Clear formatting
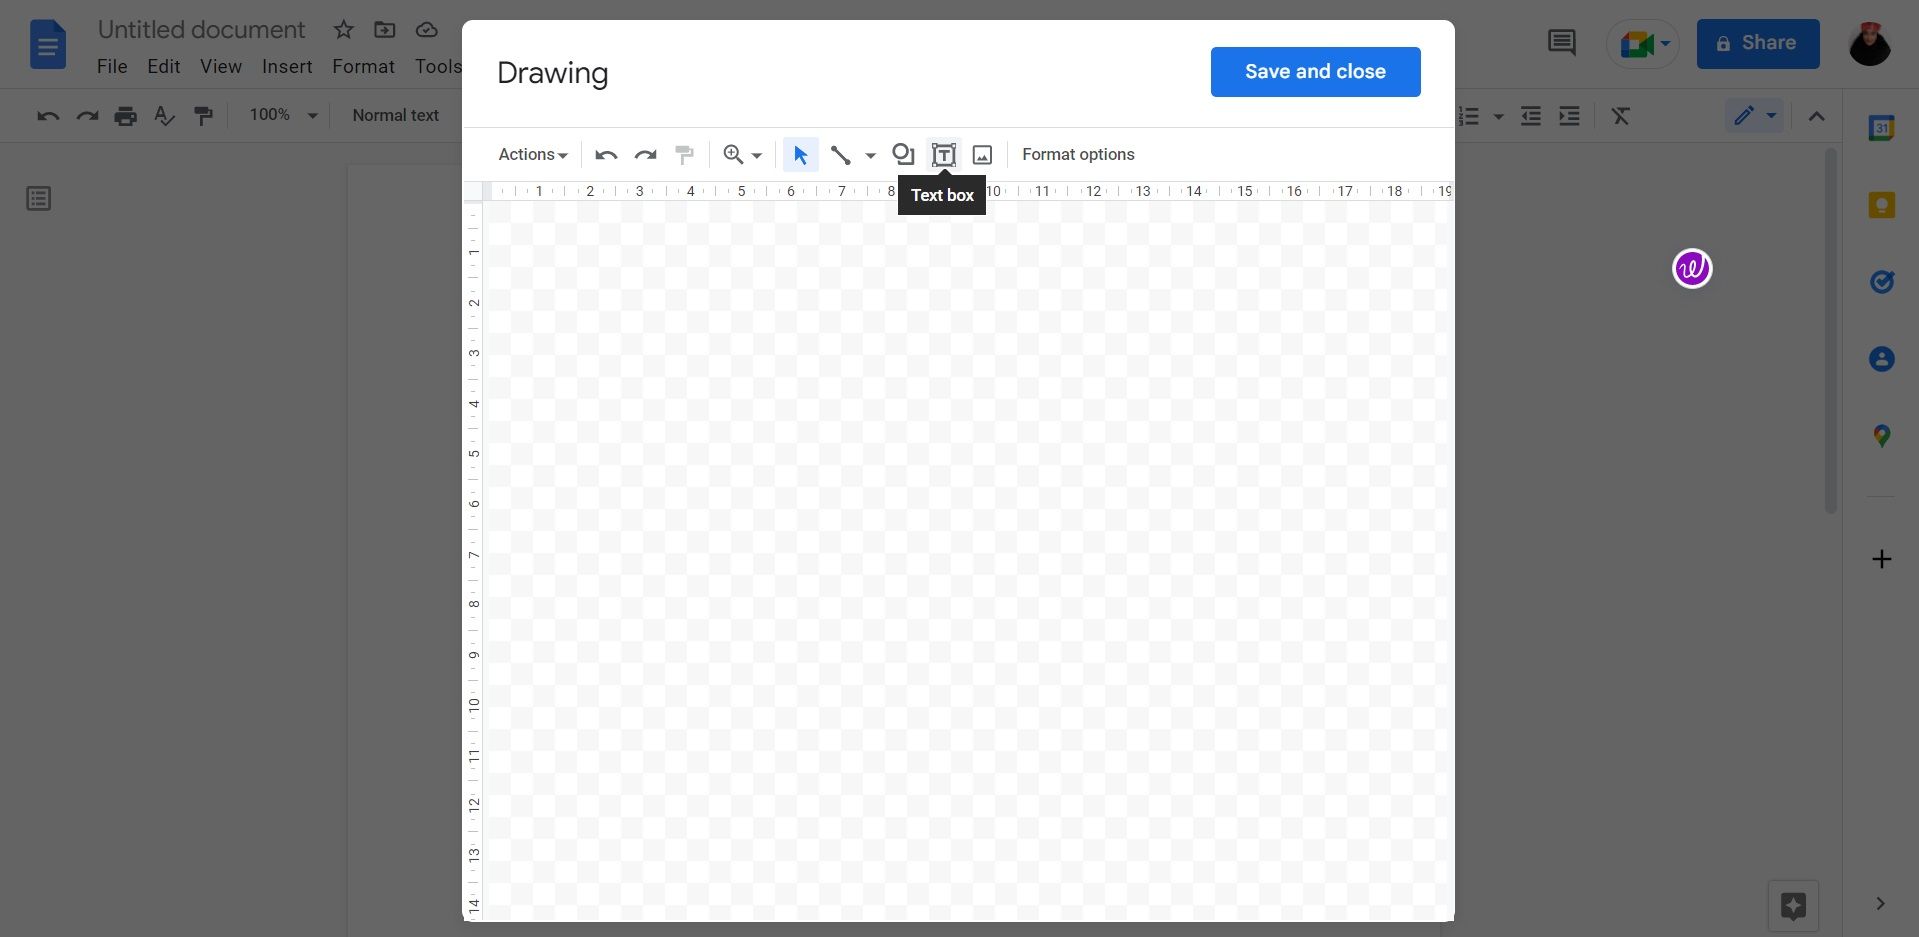Viewport: 1919px width, 937px height. [x=1621, y=116]
